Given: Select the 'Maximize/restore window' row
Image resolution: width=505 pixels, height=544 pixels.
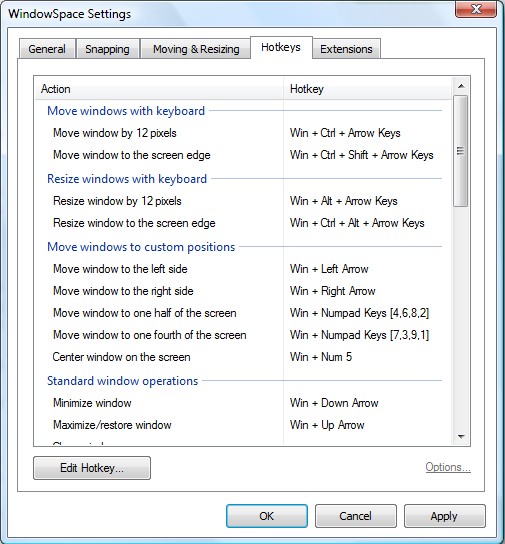Looking at the screenshot, I should (243, 425).
